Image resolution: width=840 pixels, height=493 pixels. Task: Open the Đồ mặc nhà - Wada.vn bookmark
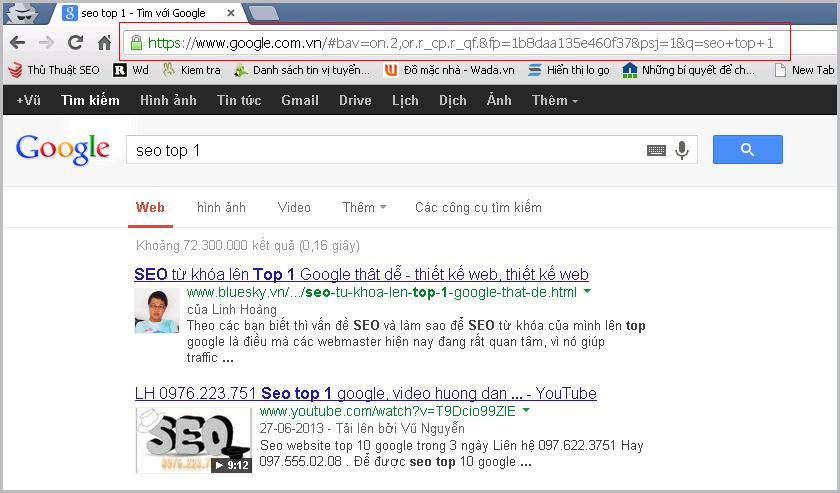click(449, 70)
